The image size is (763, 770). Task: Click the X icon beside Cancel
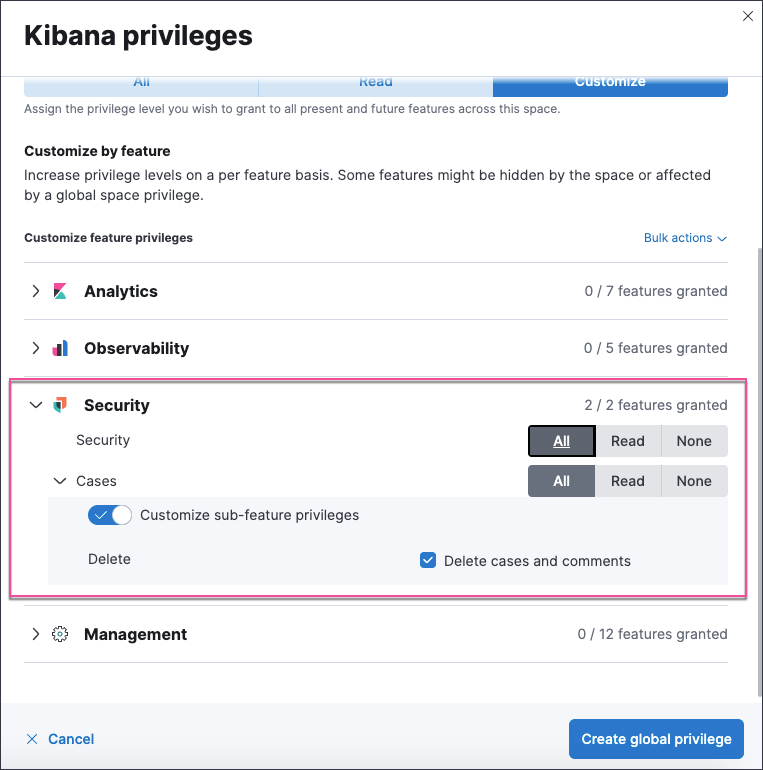coord(32,739)
